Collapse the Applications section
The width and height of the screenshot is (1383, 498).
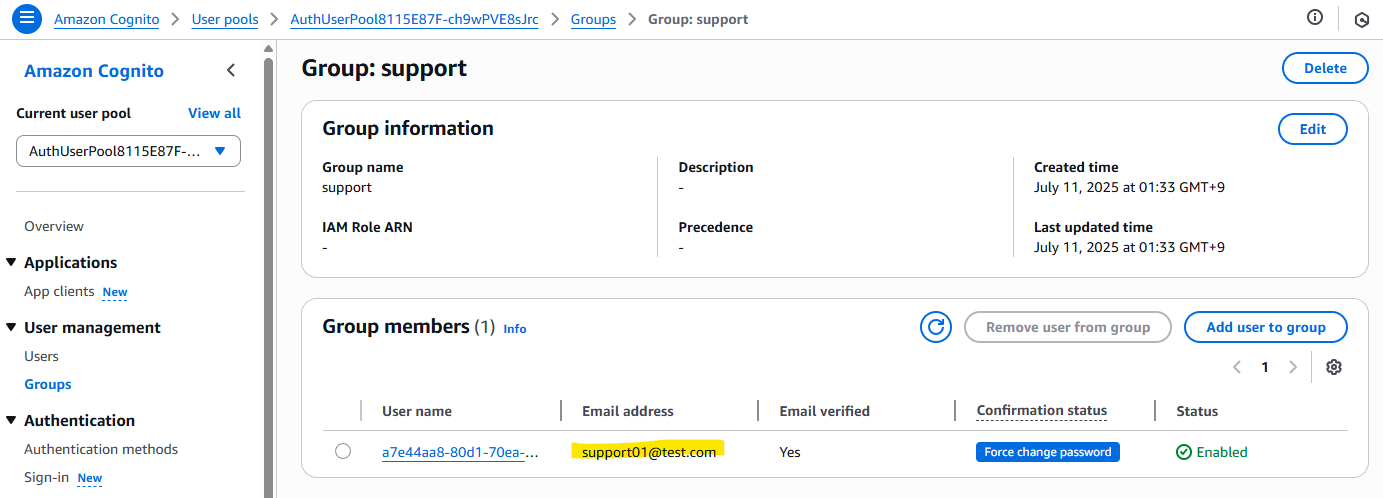tap(12, 262)
